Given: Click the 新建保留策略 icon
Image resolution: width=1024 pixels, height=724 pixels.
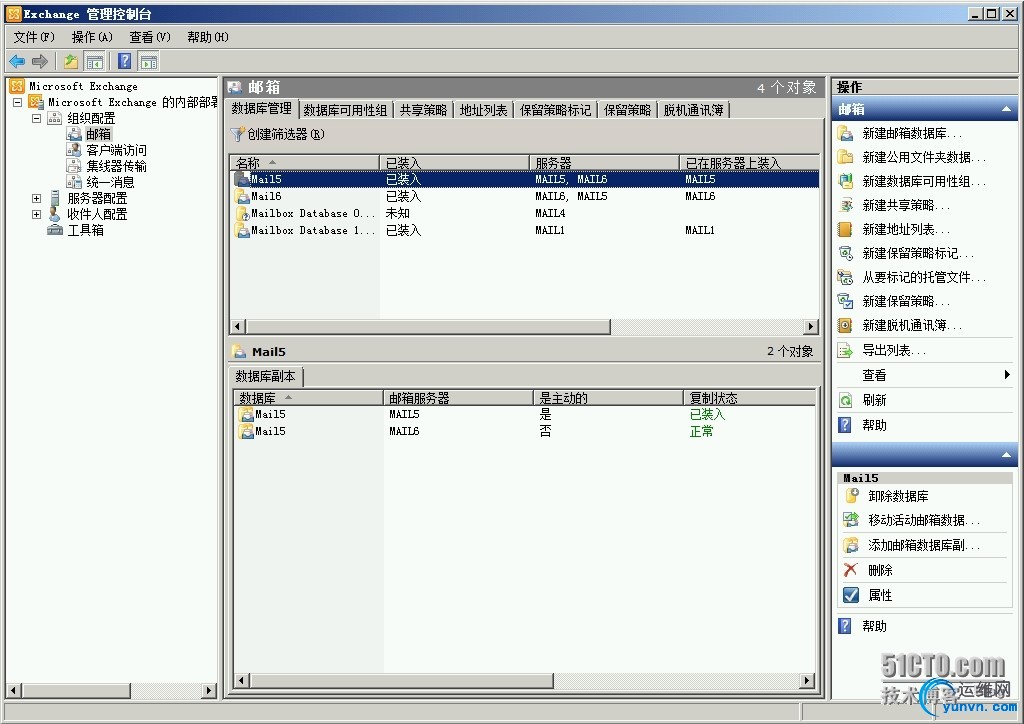Looking at the screenshot, I should point(846,301).
